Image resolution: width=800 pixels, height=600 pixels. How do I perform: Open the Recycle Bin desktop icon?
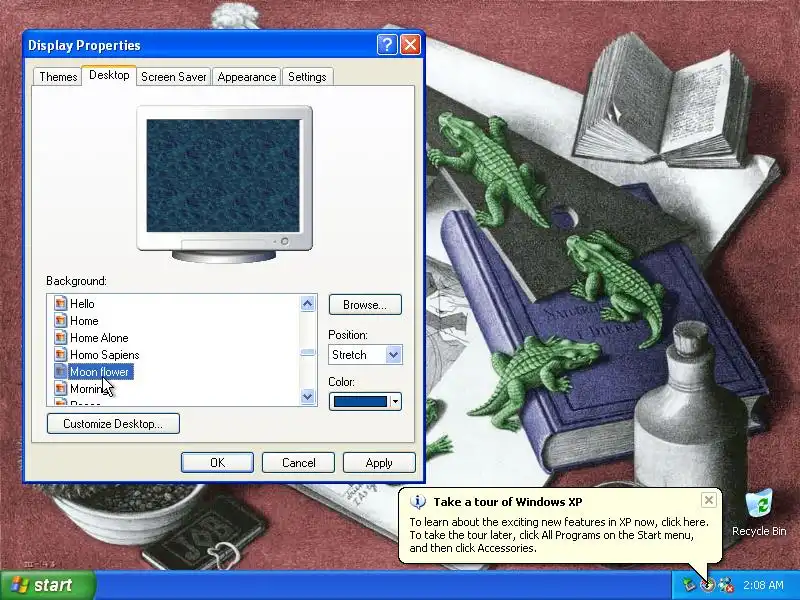[759, 513]
